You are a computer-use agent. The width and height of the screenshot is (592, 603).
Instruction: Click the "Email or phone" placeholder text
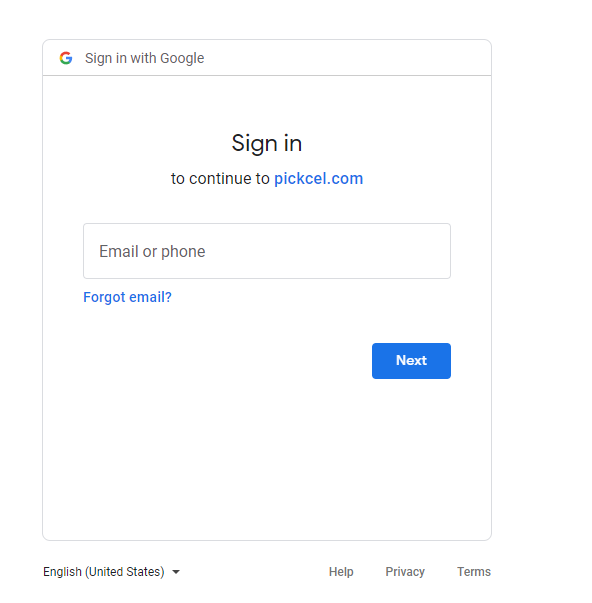click(152, 252)
